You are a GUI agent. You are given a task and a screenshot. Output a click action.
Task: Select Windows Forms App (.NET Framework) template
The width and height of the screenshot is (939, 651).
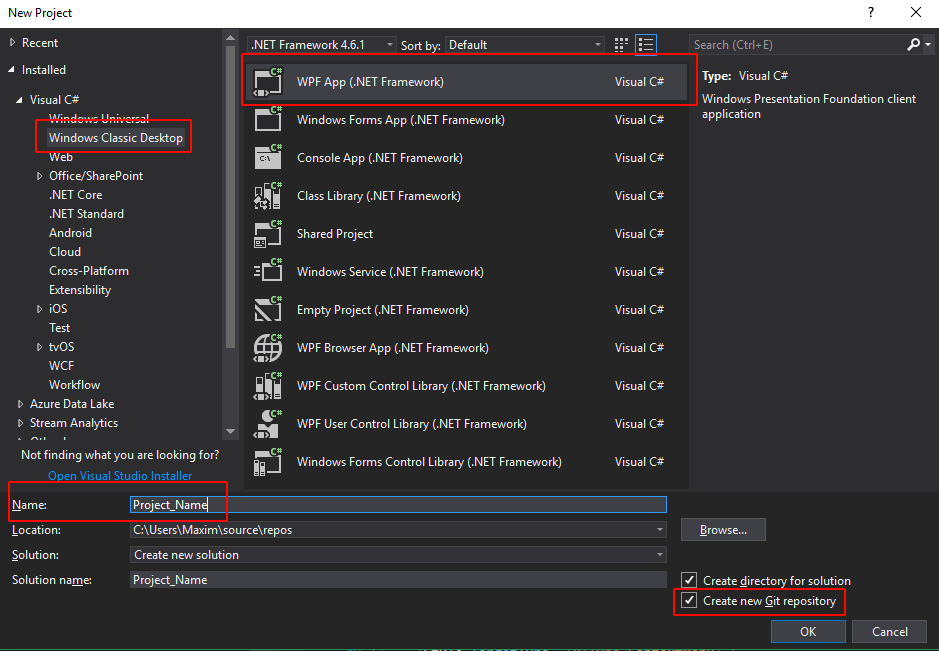(467, 119)
